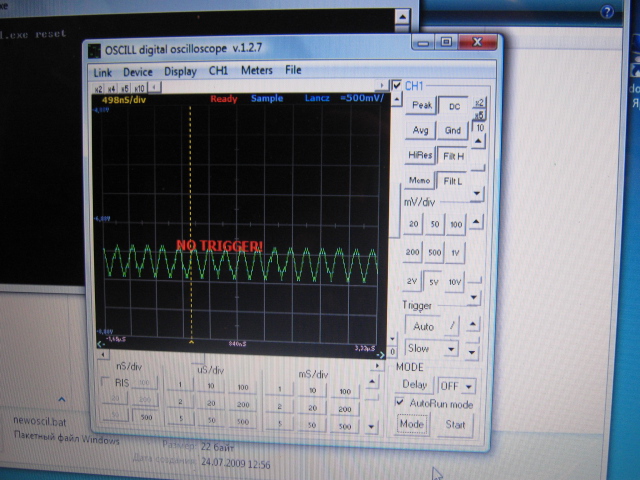Lower trigger level with down arrow
This screenshot has height=480, width=640.
pos(471,352)
